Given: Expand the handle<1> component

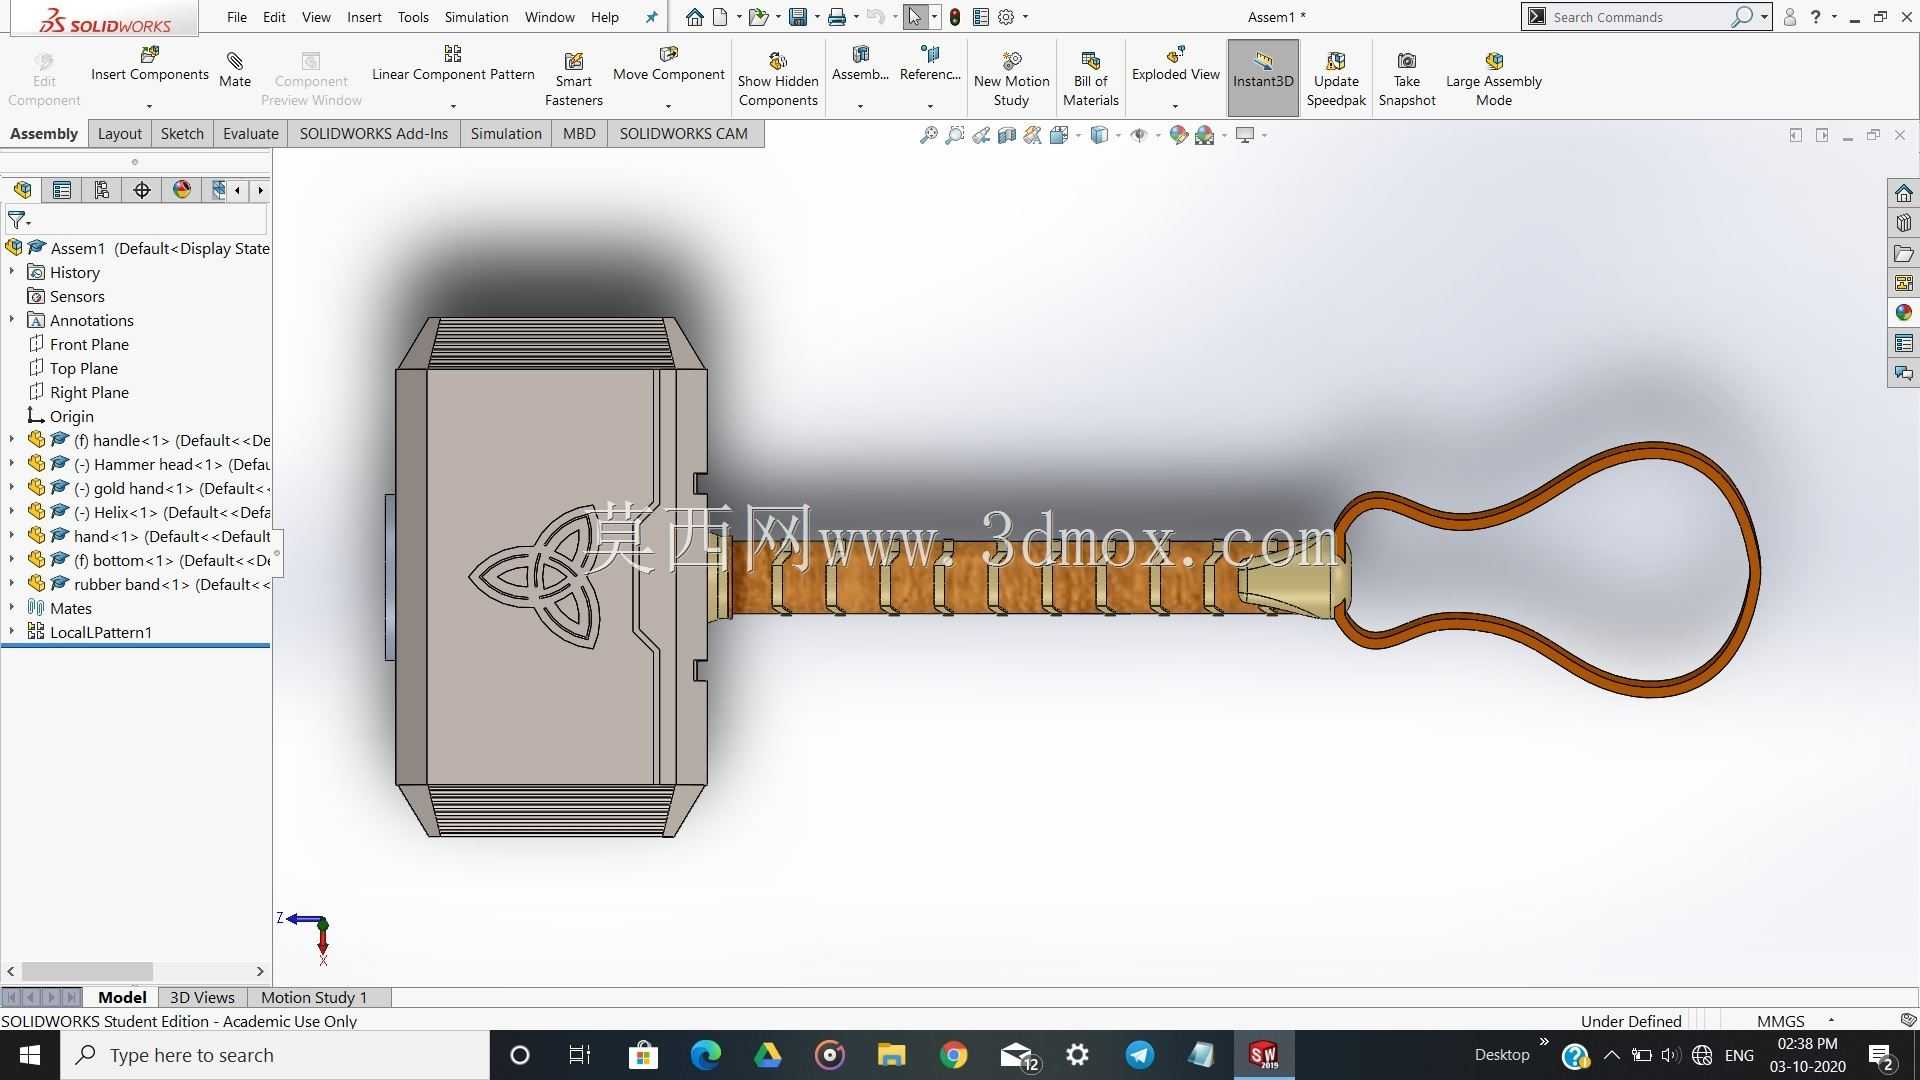Looking at the screenshot, I should tap(12, 440).
